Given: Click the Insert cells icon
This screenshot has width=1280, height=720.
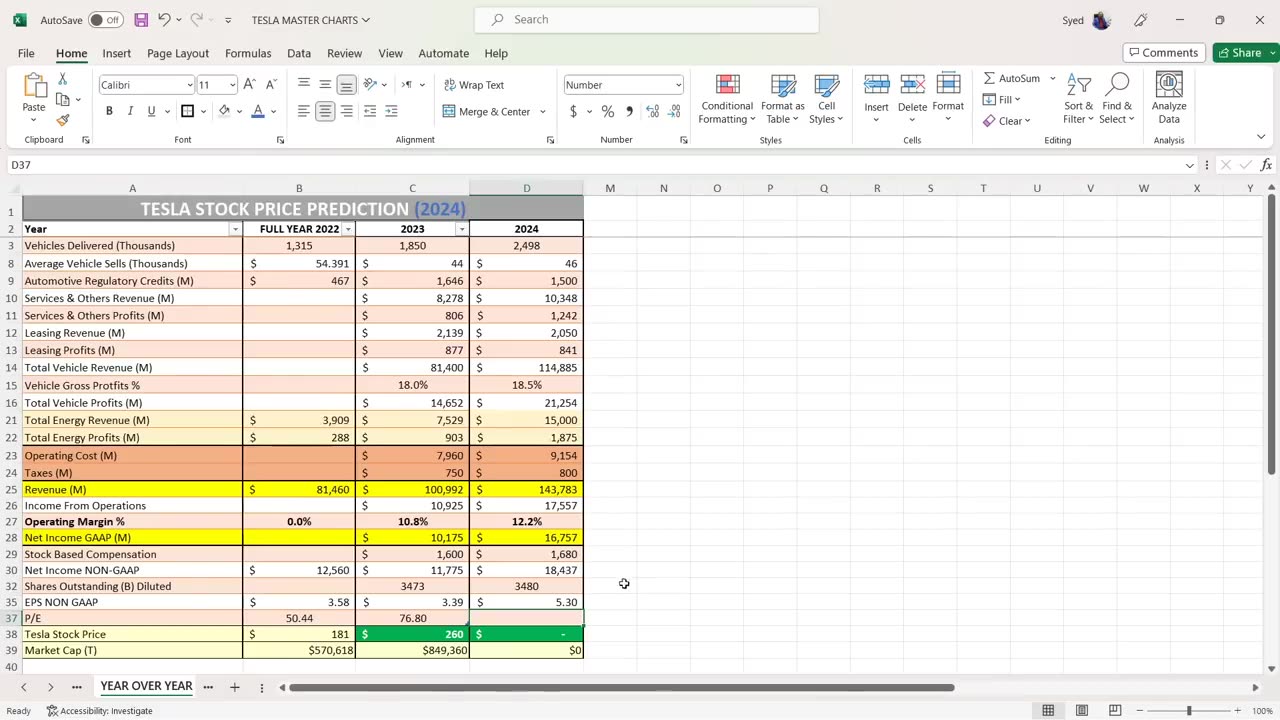Looking at the screenshot, I should 876,85.
